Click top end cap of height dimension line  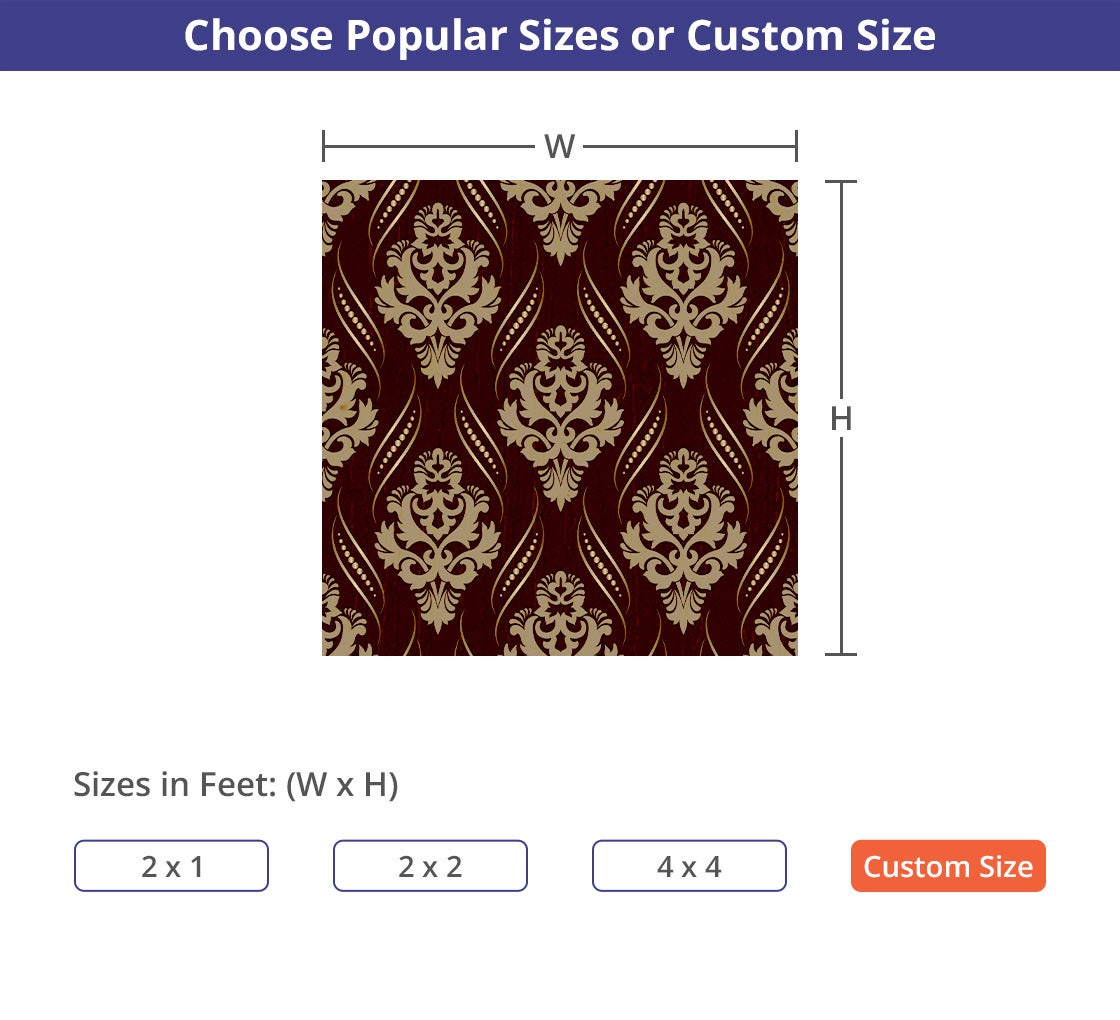[x=841, y=182]
